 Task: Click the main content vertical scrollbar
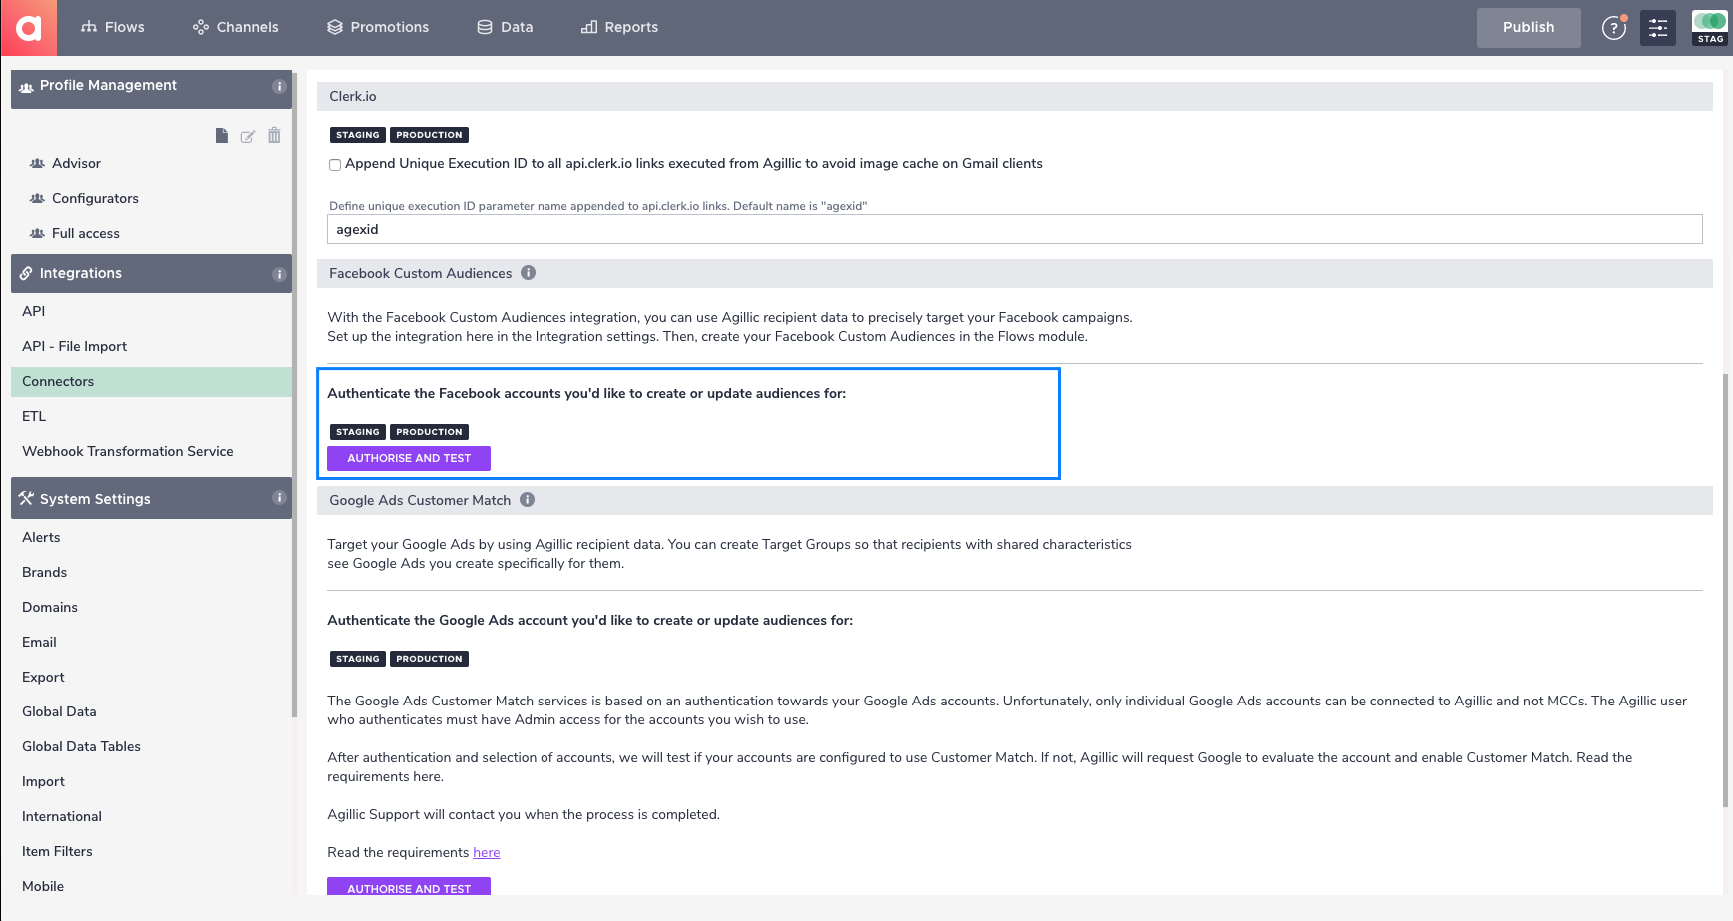pyautogui.click(x=1726, y=590)
